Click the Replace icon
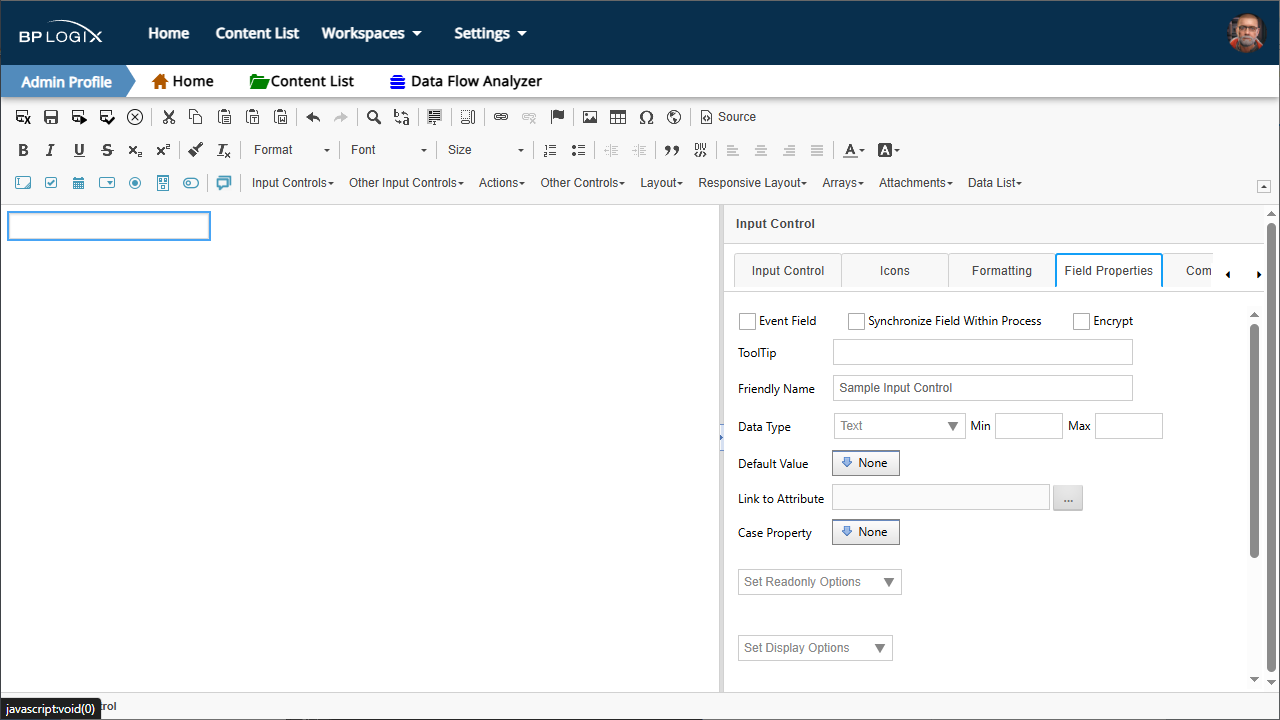Image resolution: width=1280 pixels, height=720 pixels. pyautogui.click(x=402, y=117)
